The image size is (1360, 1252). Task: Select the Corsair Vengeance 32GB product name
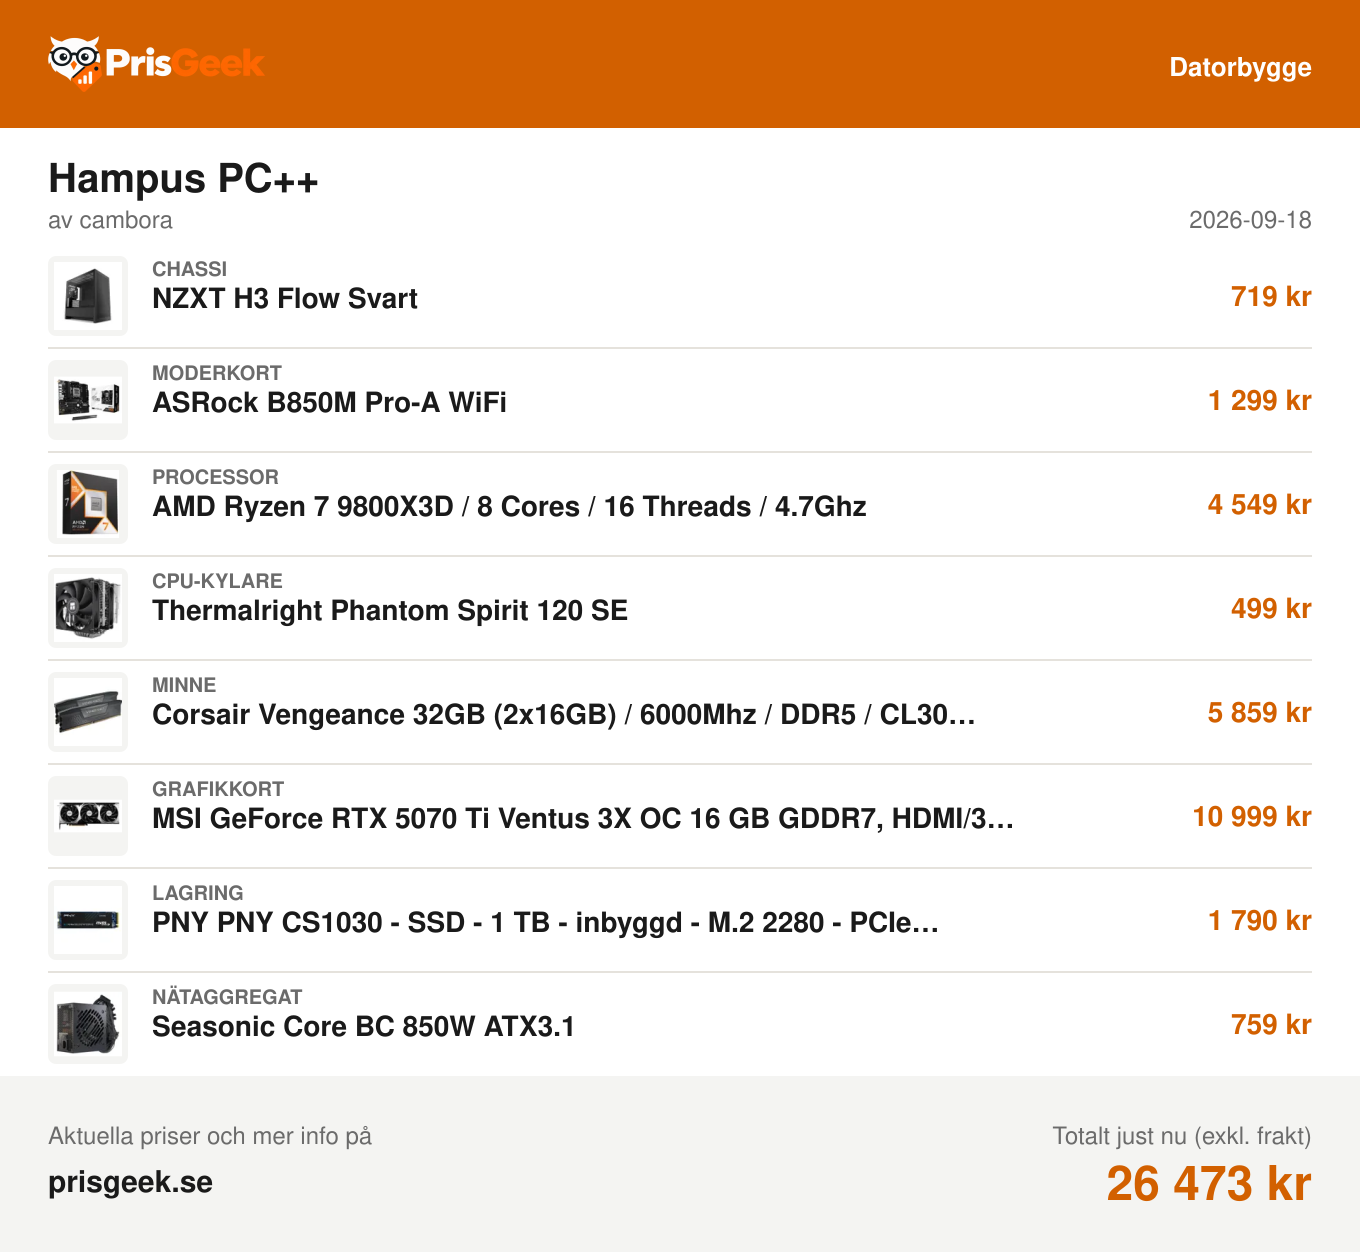[564, 715]
